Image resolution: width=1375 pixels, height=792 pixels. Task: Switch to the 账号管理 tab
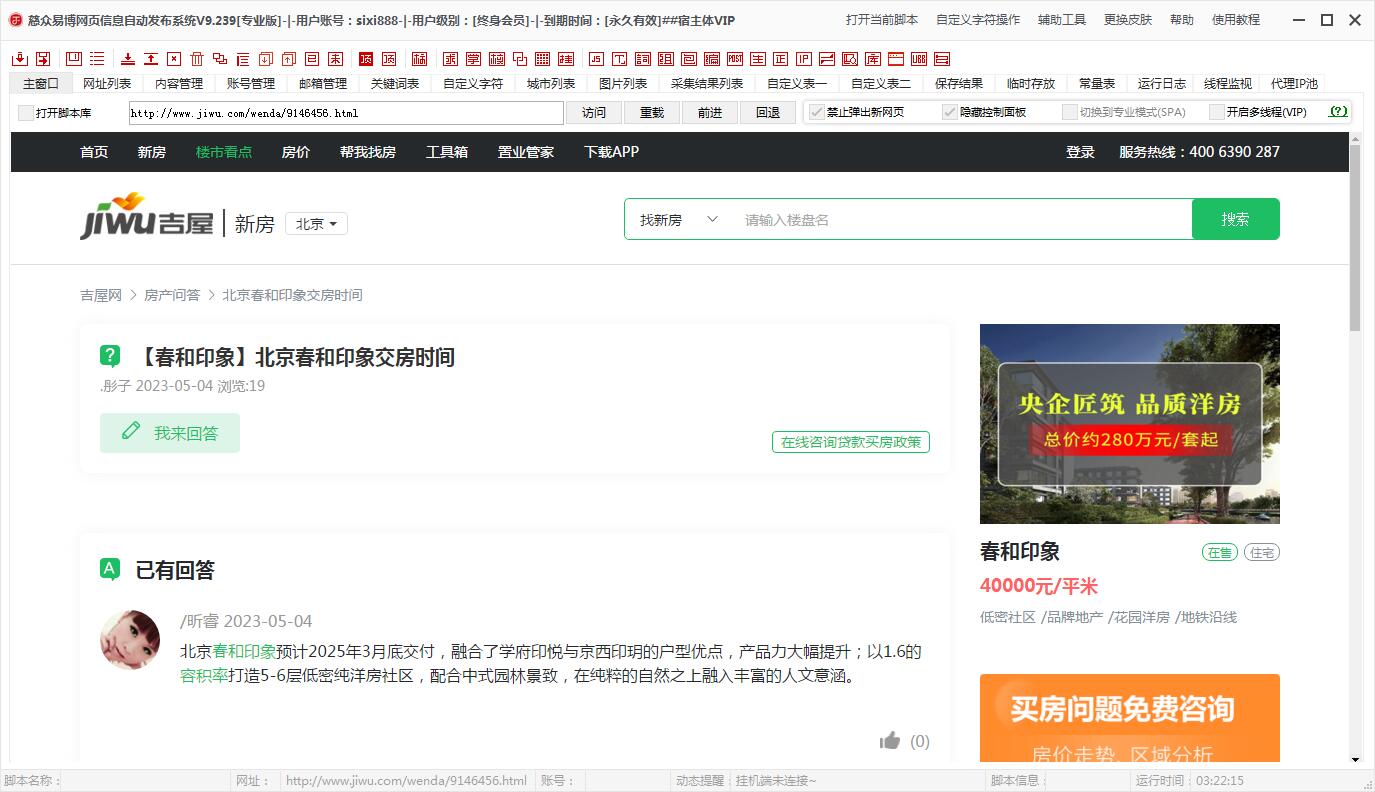coord(251,84)
